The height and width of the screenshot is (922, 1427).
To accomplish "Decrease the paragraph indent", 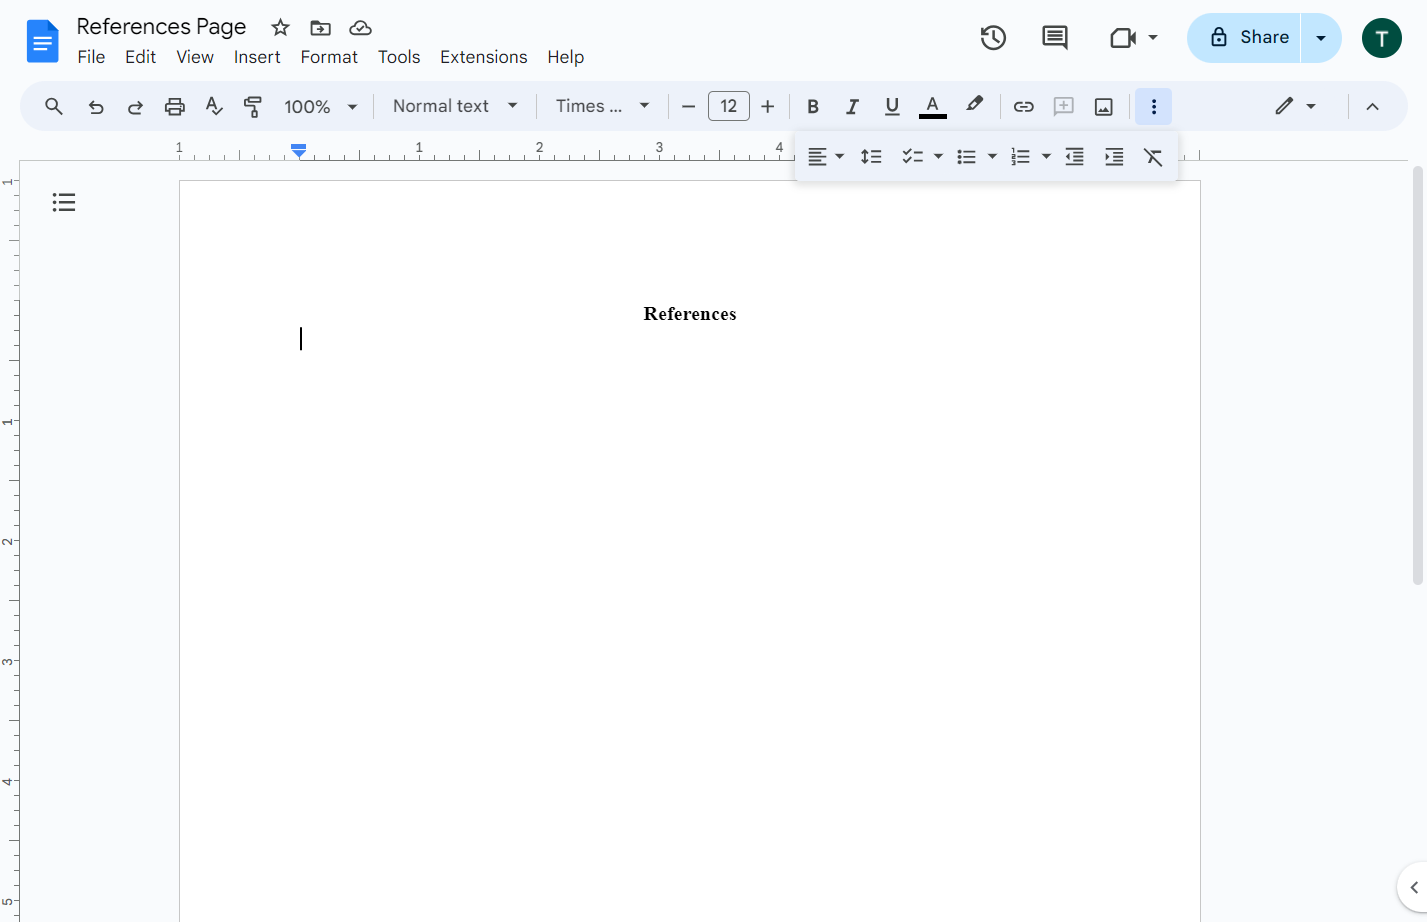I will [x=1075, y=157].
